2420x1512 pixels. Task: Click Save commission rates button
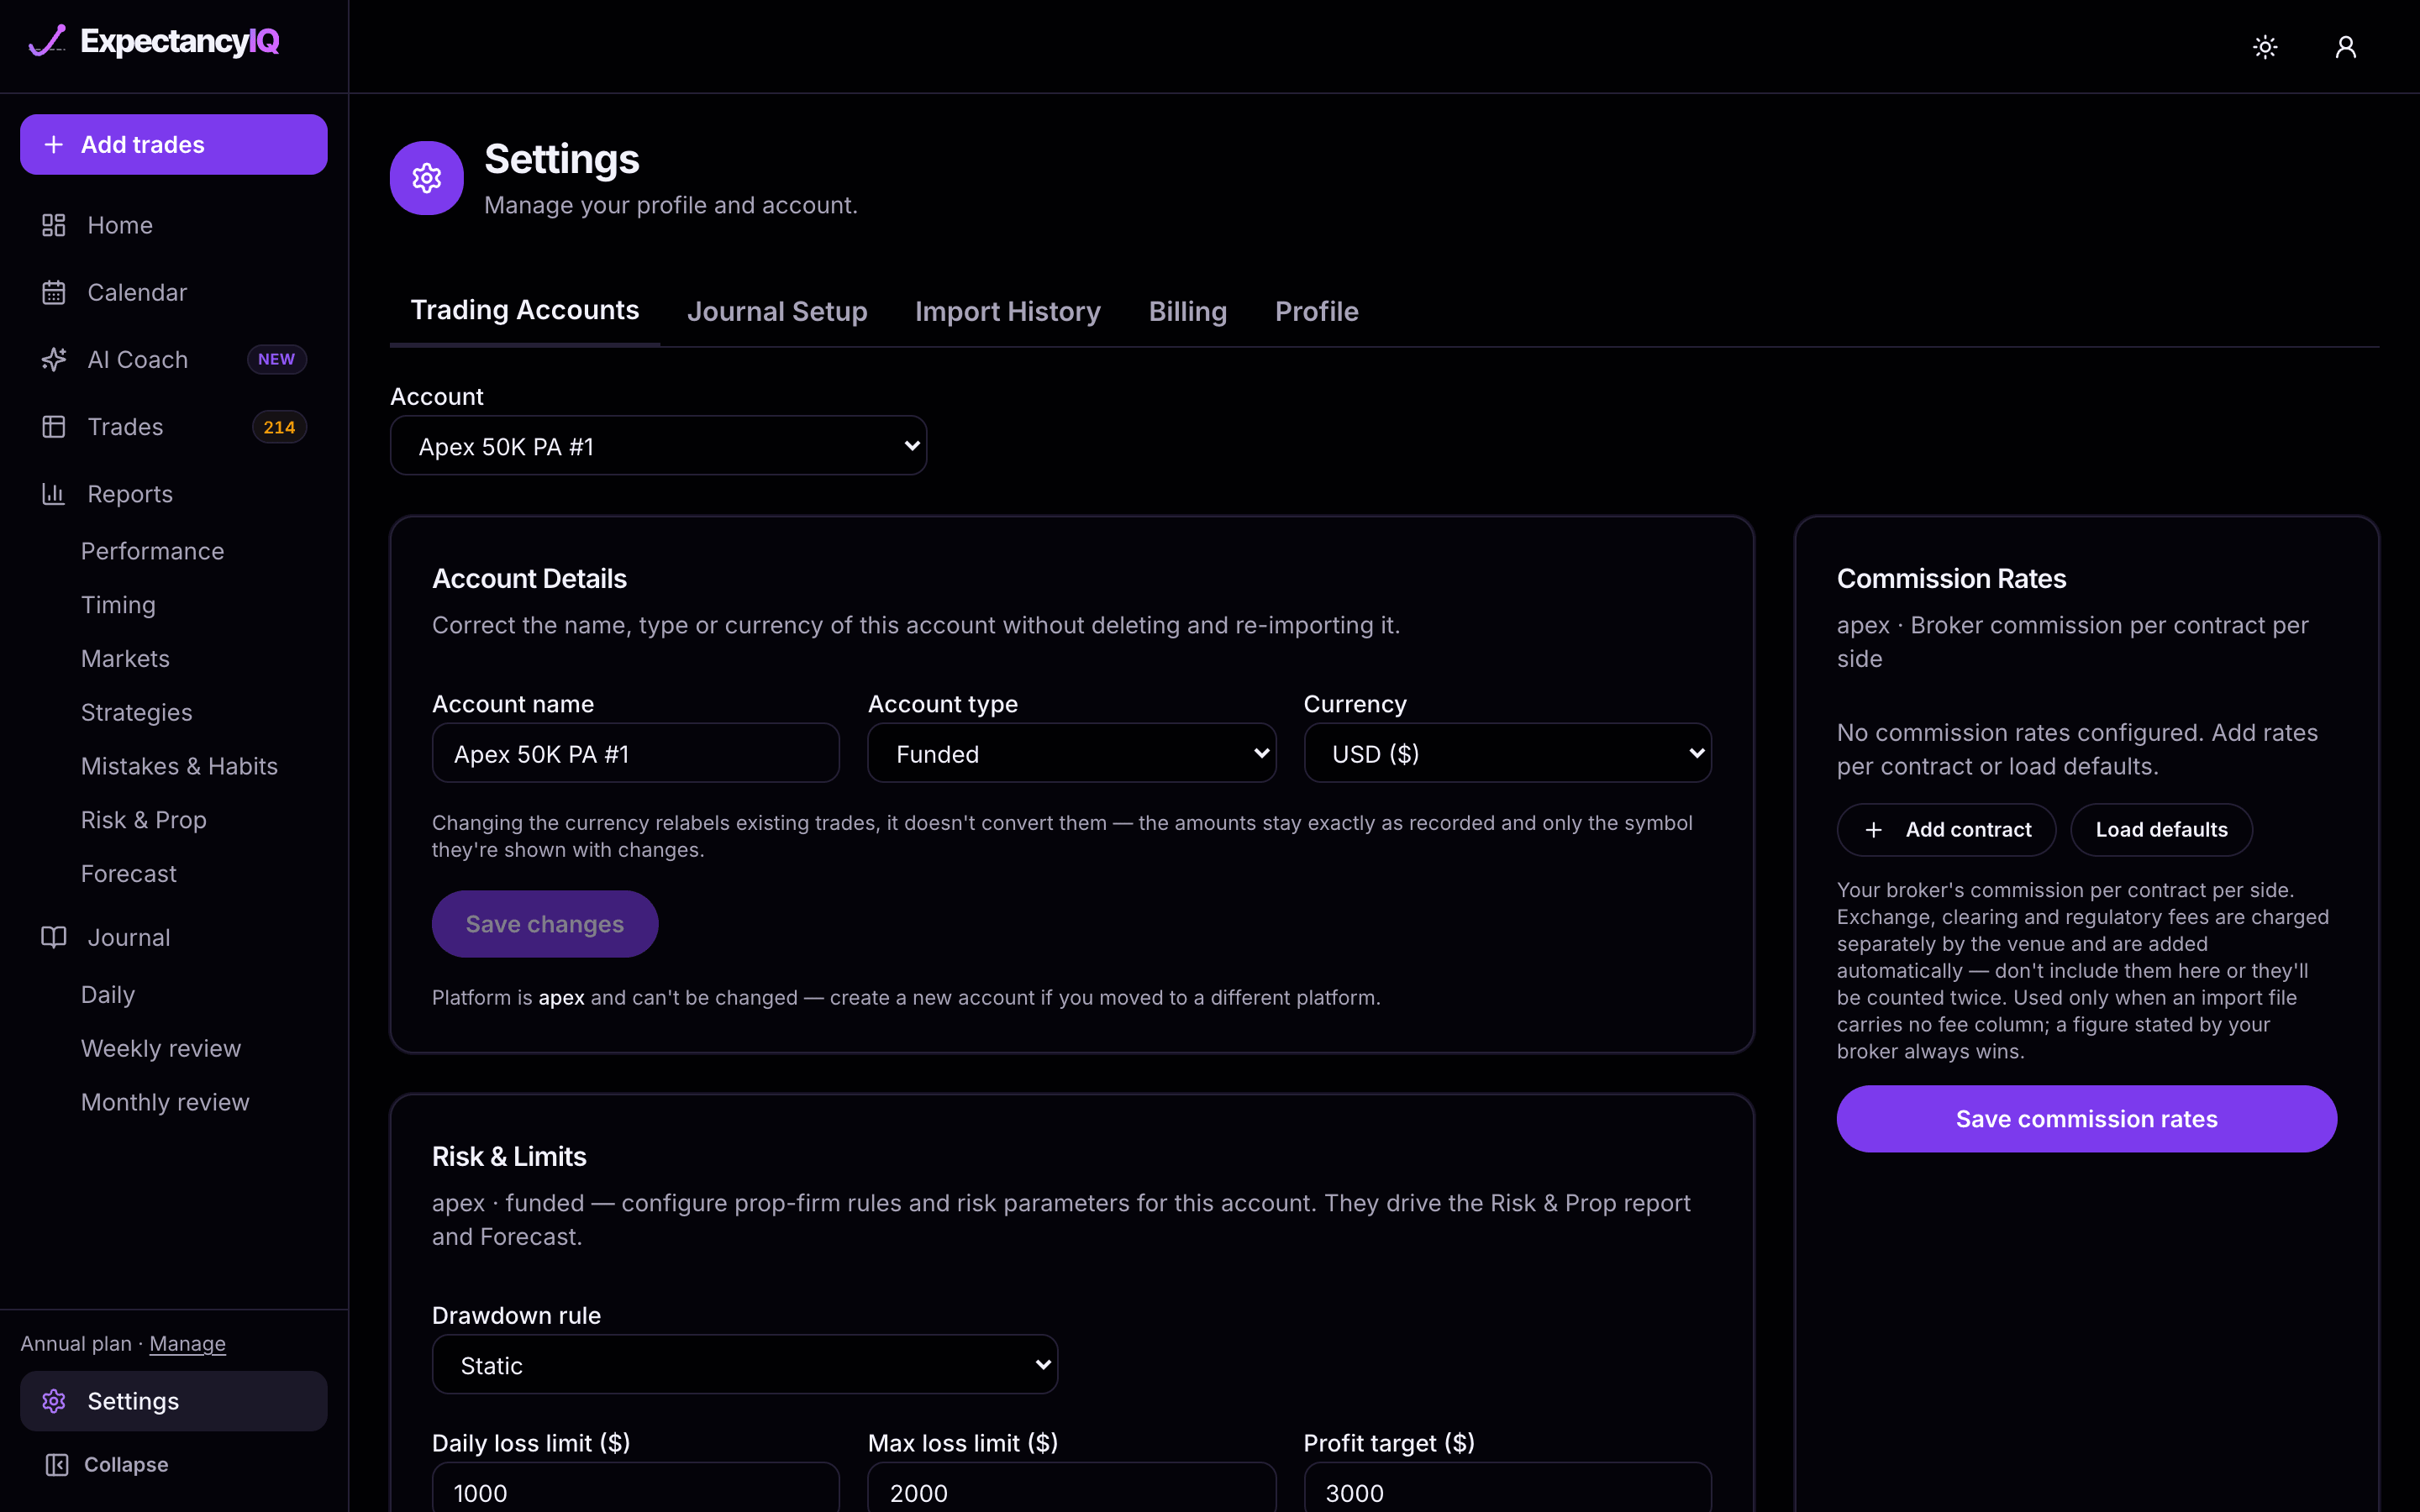click(x=2087, y=1119)
